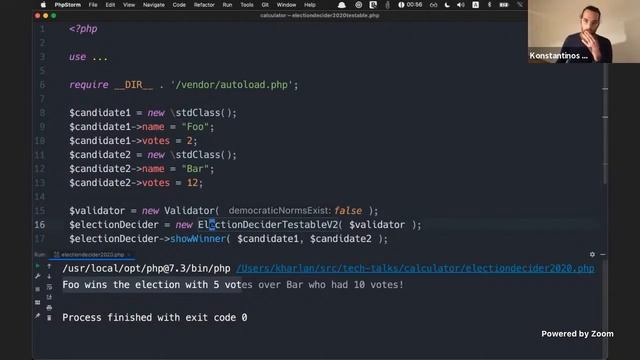
Task: Click the Stop square icon in Run panel
Action: [38, 289]
